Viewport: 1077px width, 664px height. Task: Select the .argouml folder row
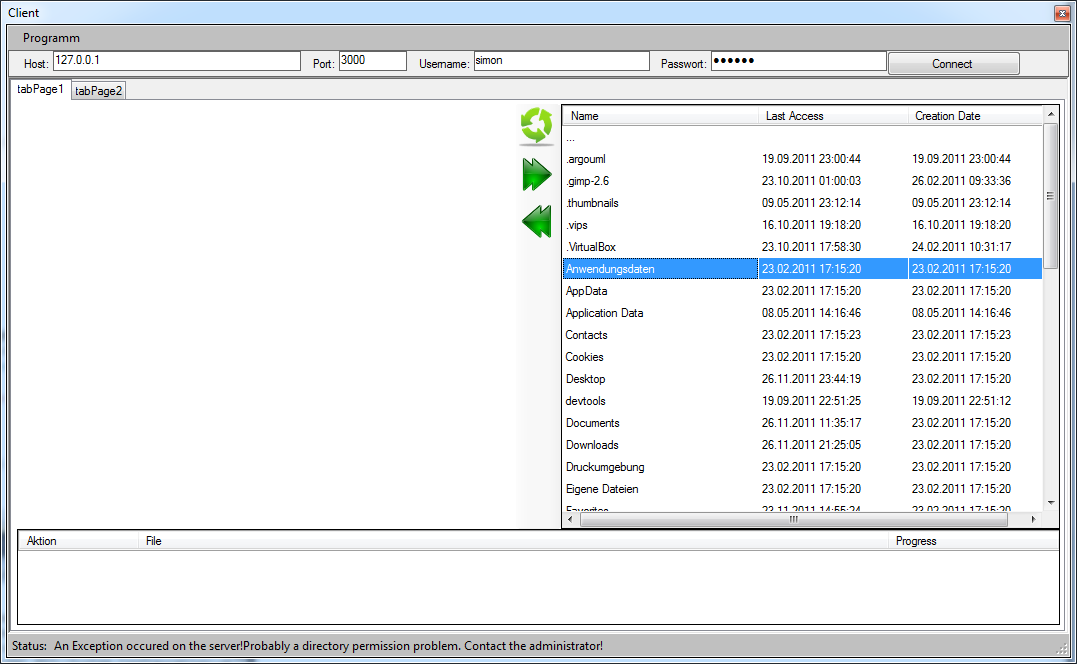click(802, 159)
